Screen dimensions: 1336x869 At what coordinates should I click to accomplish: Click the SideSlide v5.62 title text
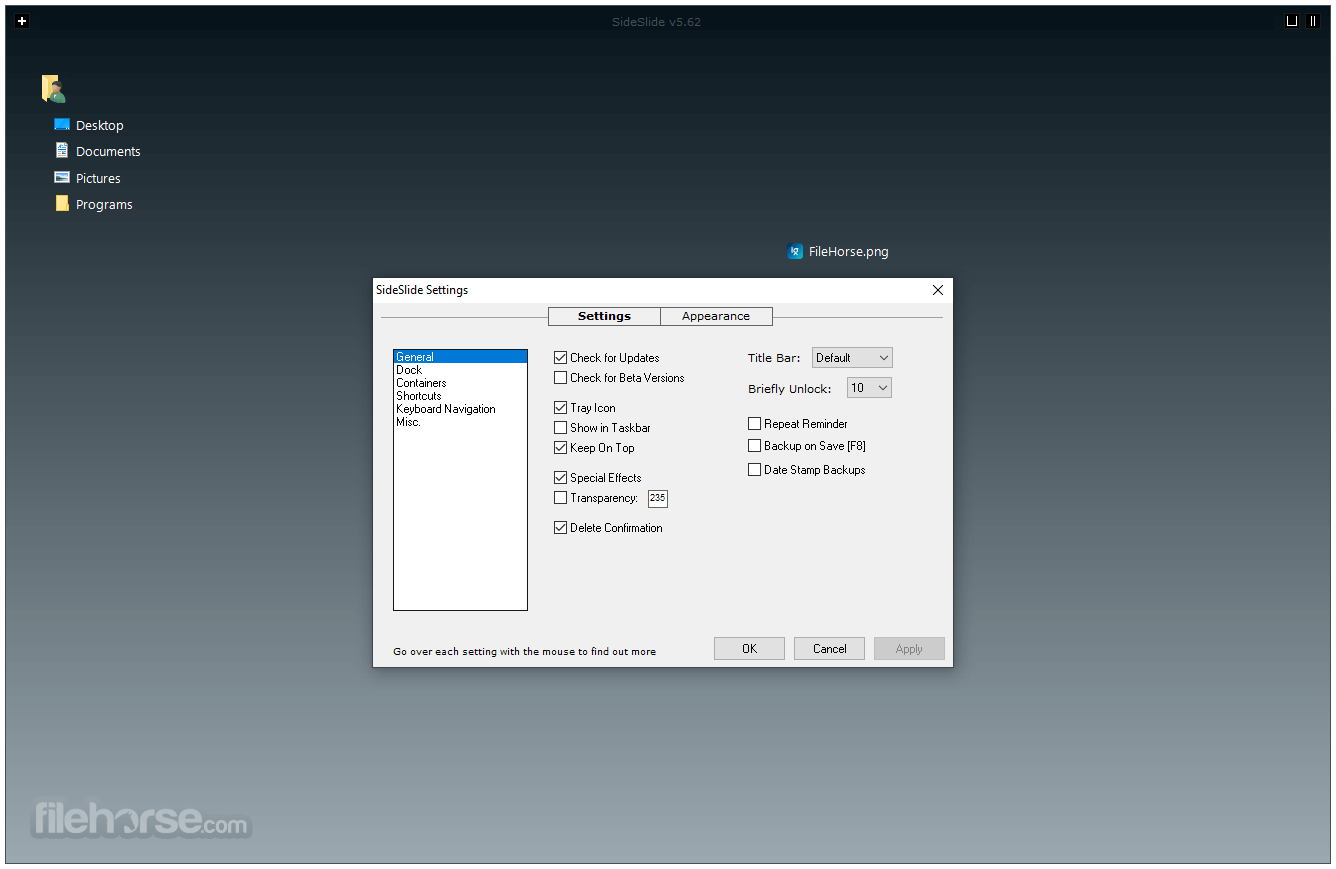tap(656, 22)
